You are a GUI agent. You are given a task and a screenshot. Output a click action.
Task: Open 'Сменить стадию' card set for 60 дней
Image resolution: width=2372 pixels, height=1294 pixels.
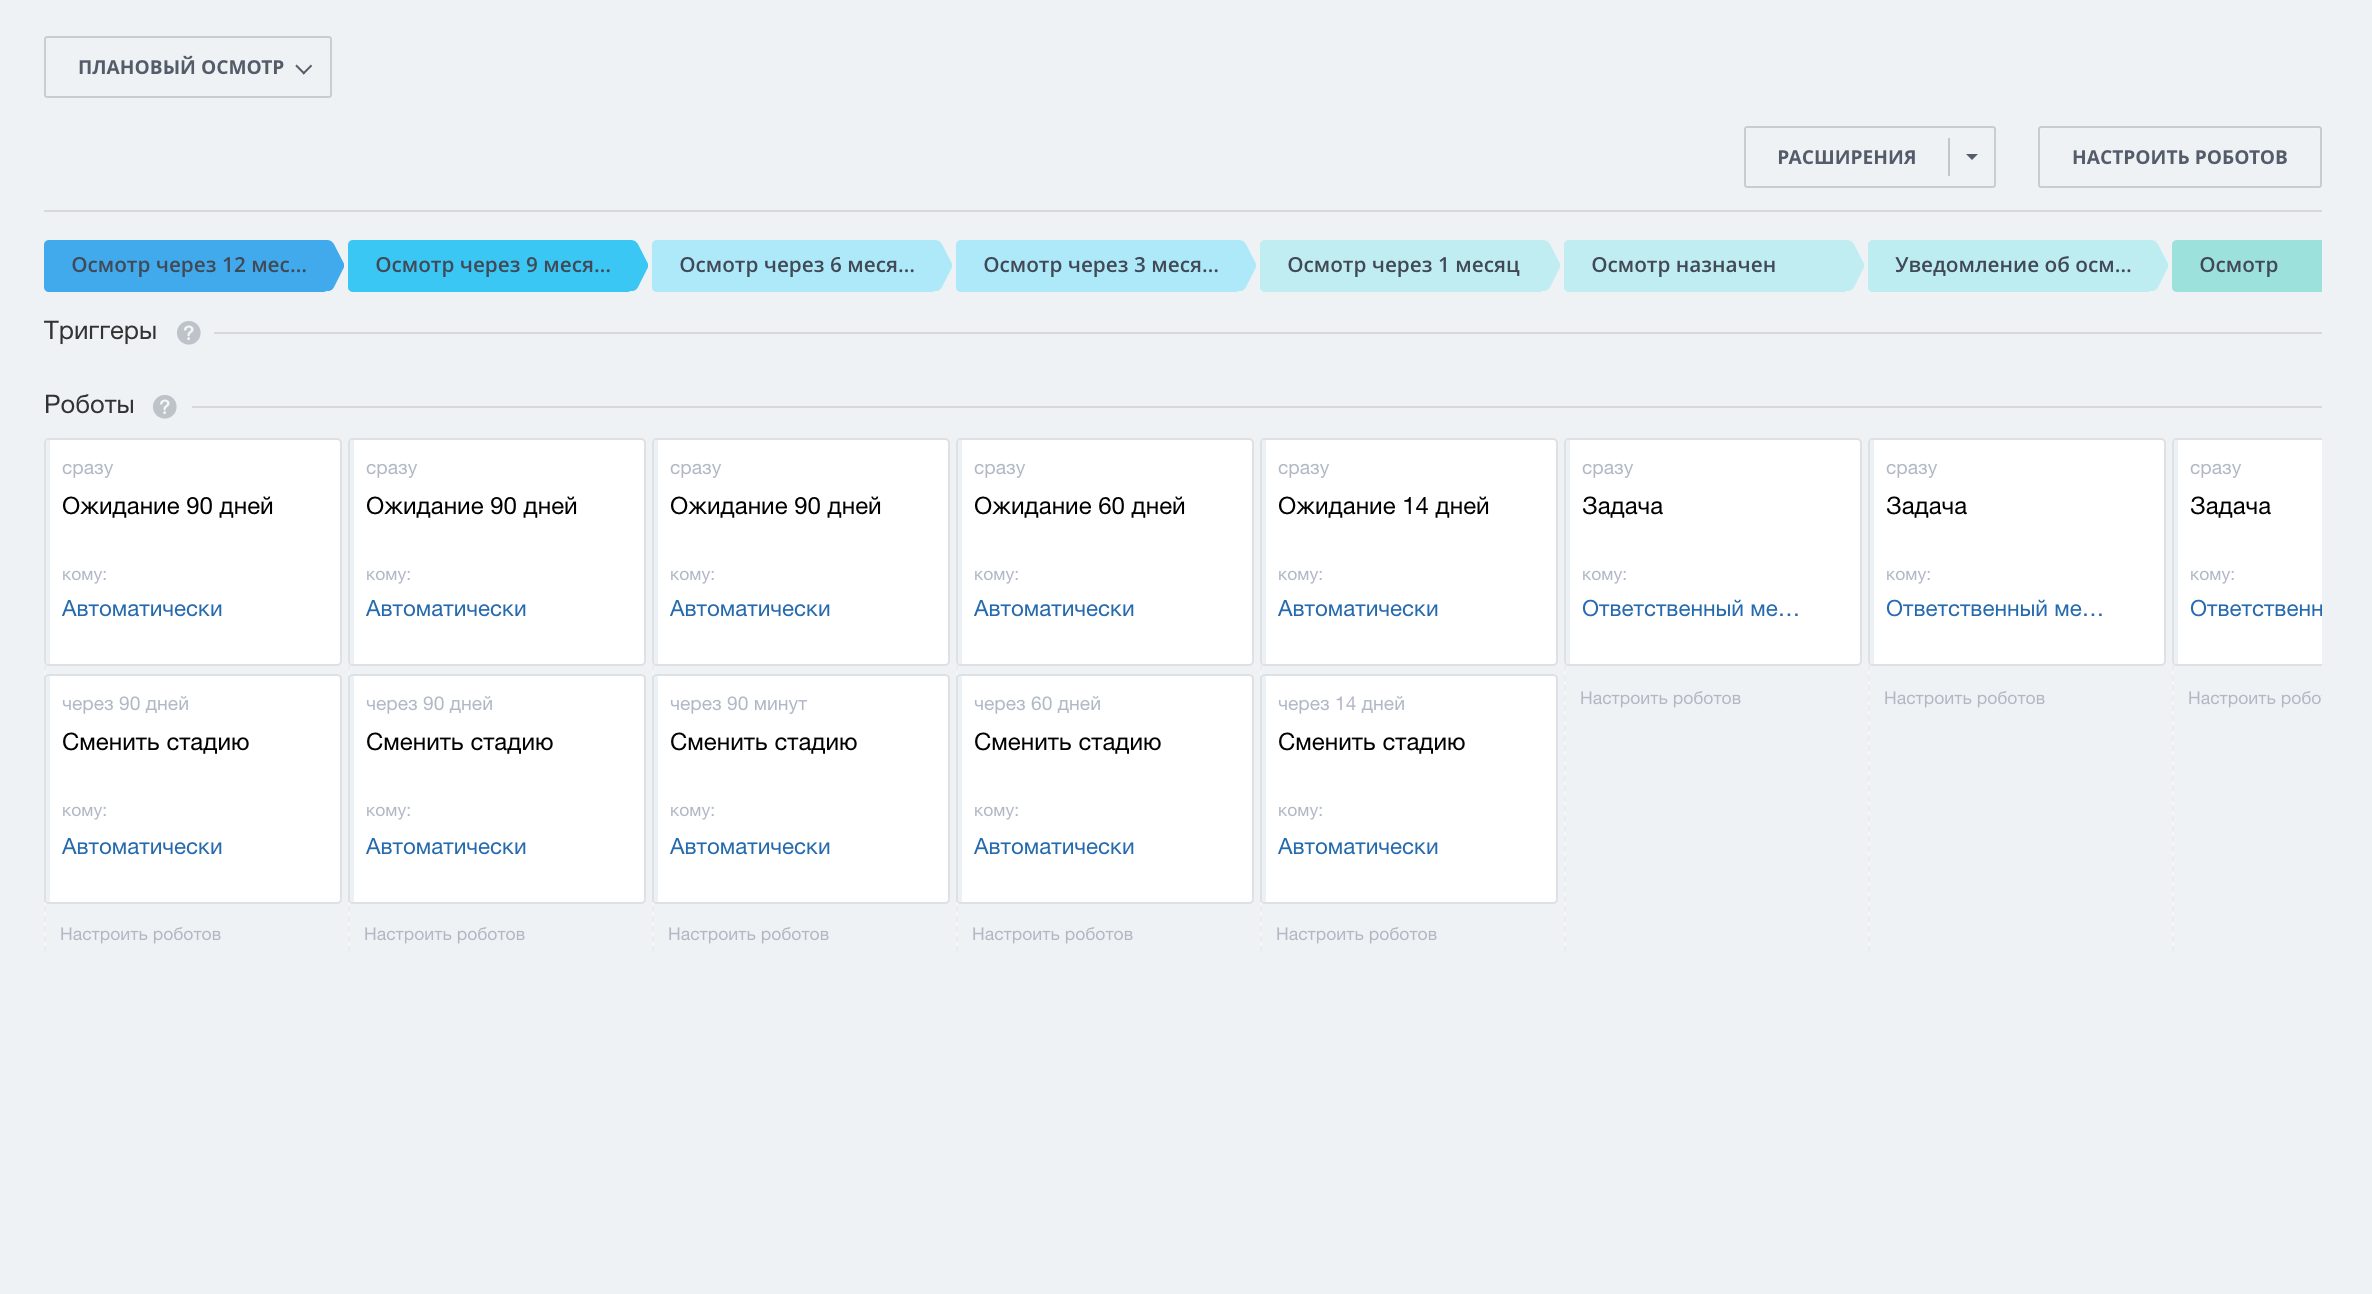(x=1067, y=742)
